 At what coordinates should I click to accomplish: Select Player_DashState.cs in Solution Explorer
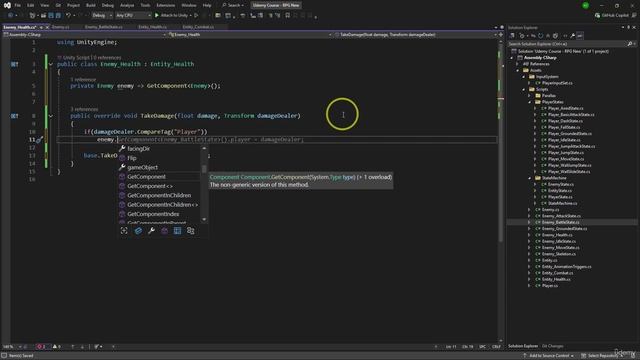point(565,121)
